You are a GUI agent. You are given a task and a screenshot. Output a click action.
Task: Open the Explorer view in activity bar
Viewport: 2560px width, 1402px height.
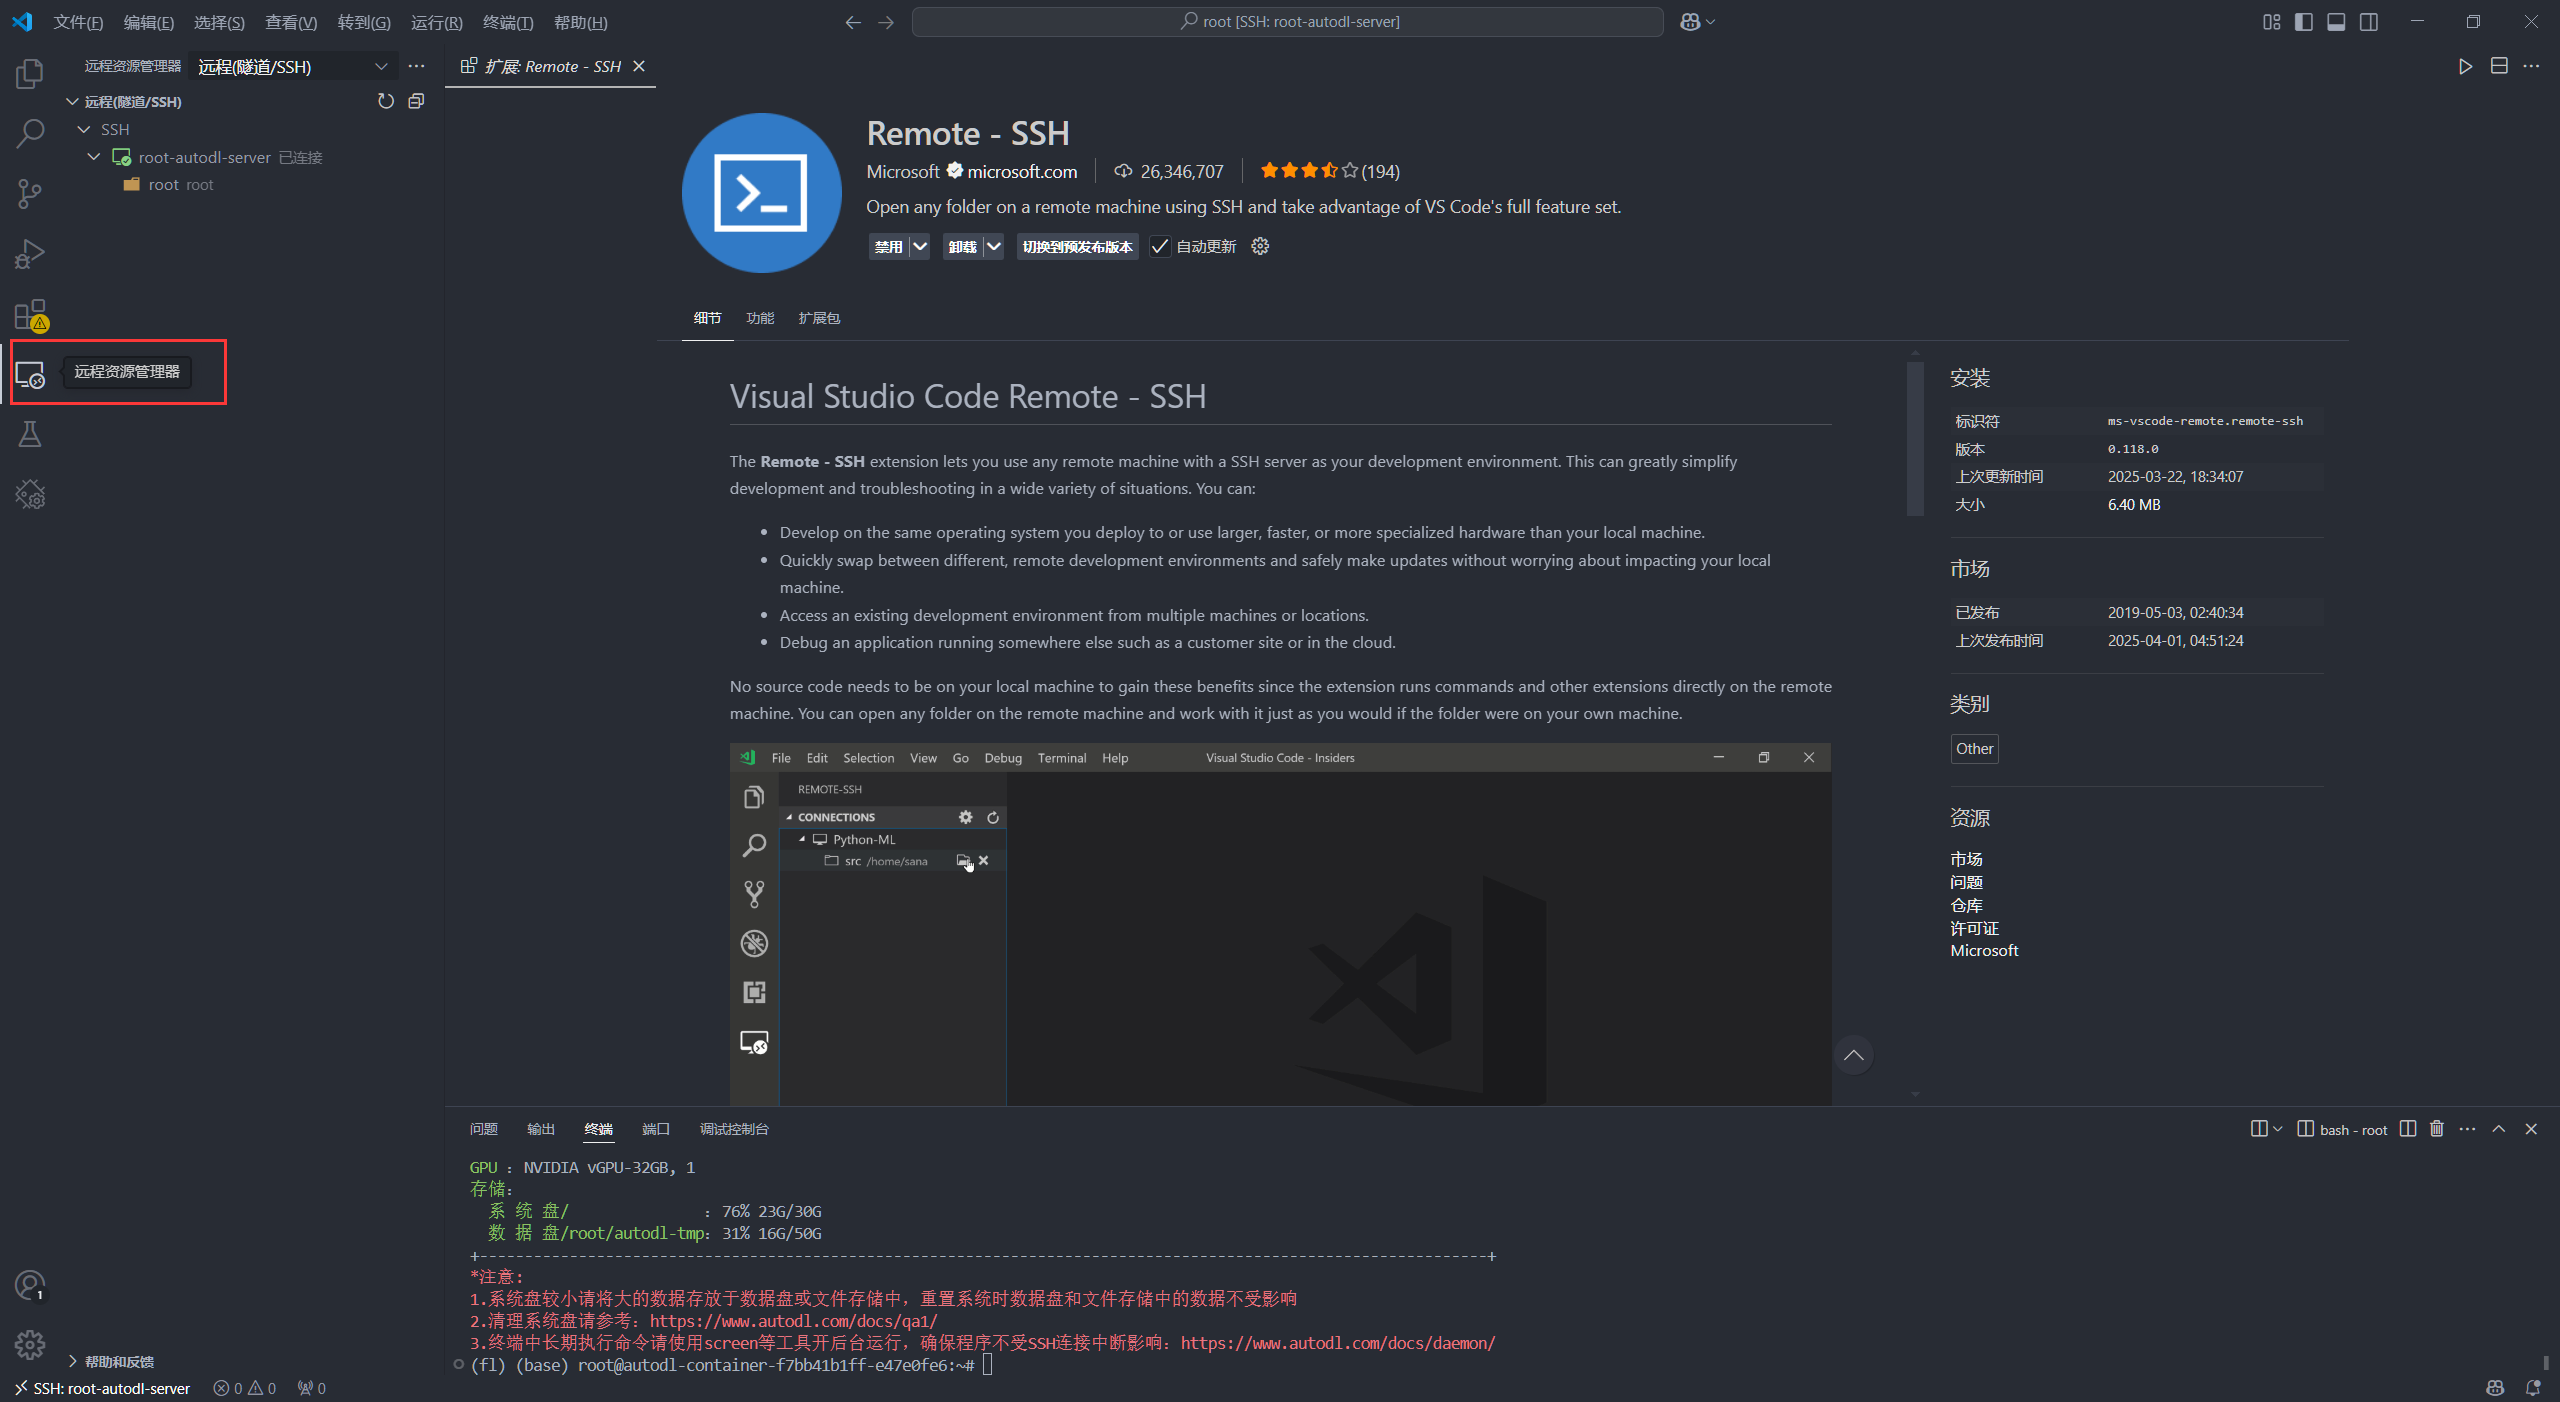(30, 73)
